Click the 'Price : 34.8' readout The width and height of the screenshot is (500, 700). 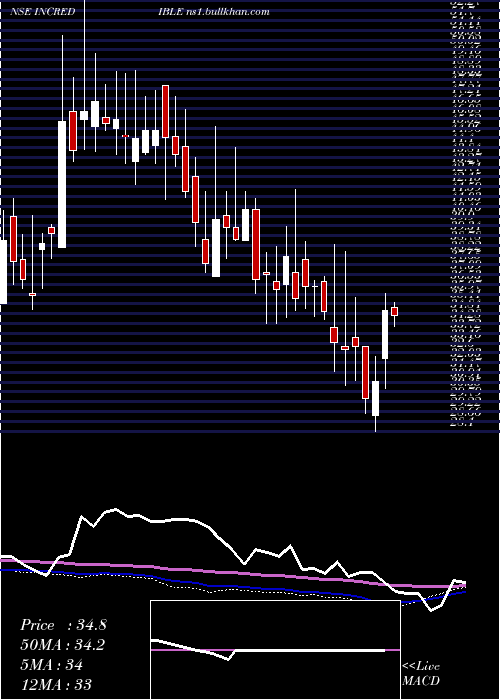63,625
